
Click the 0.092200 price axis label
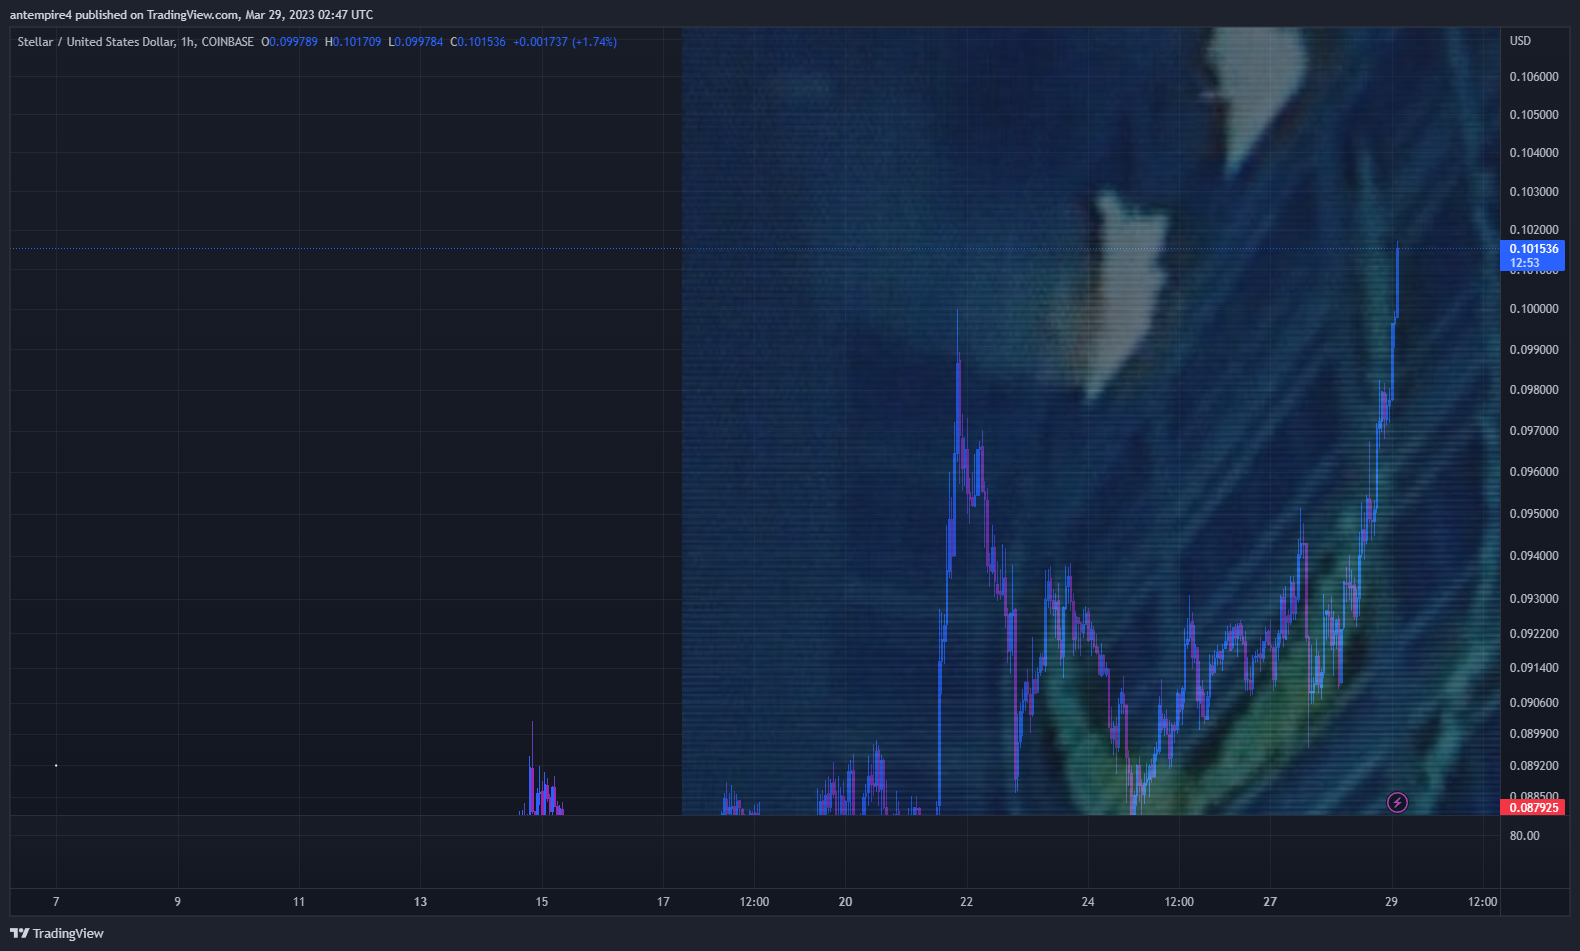click(1534, 634)
